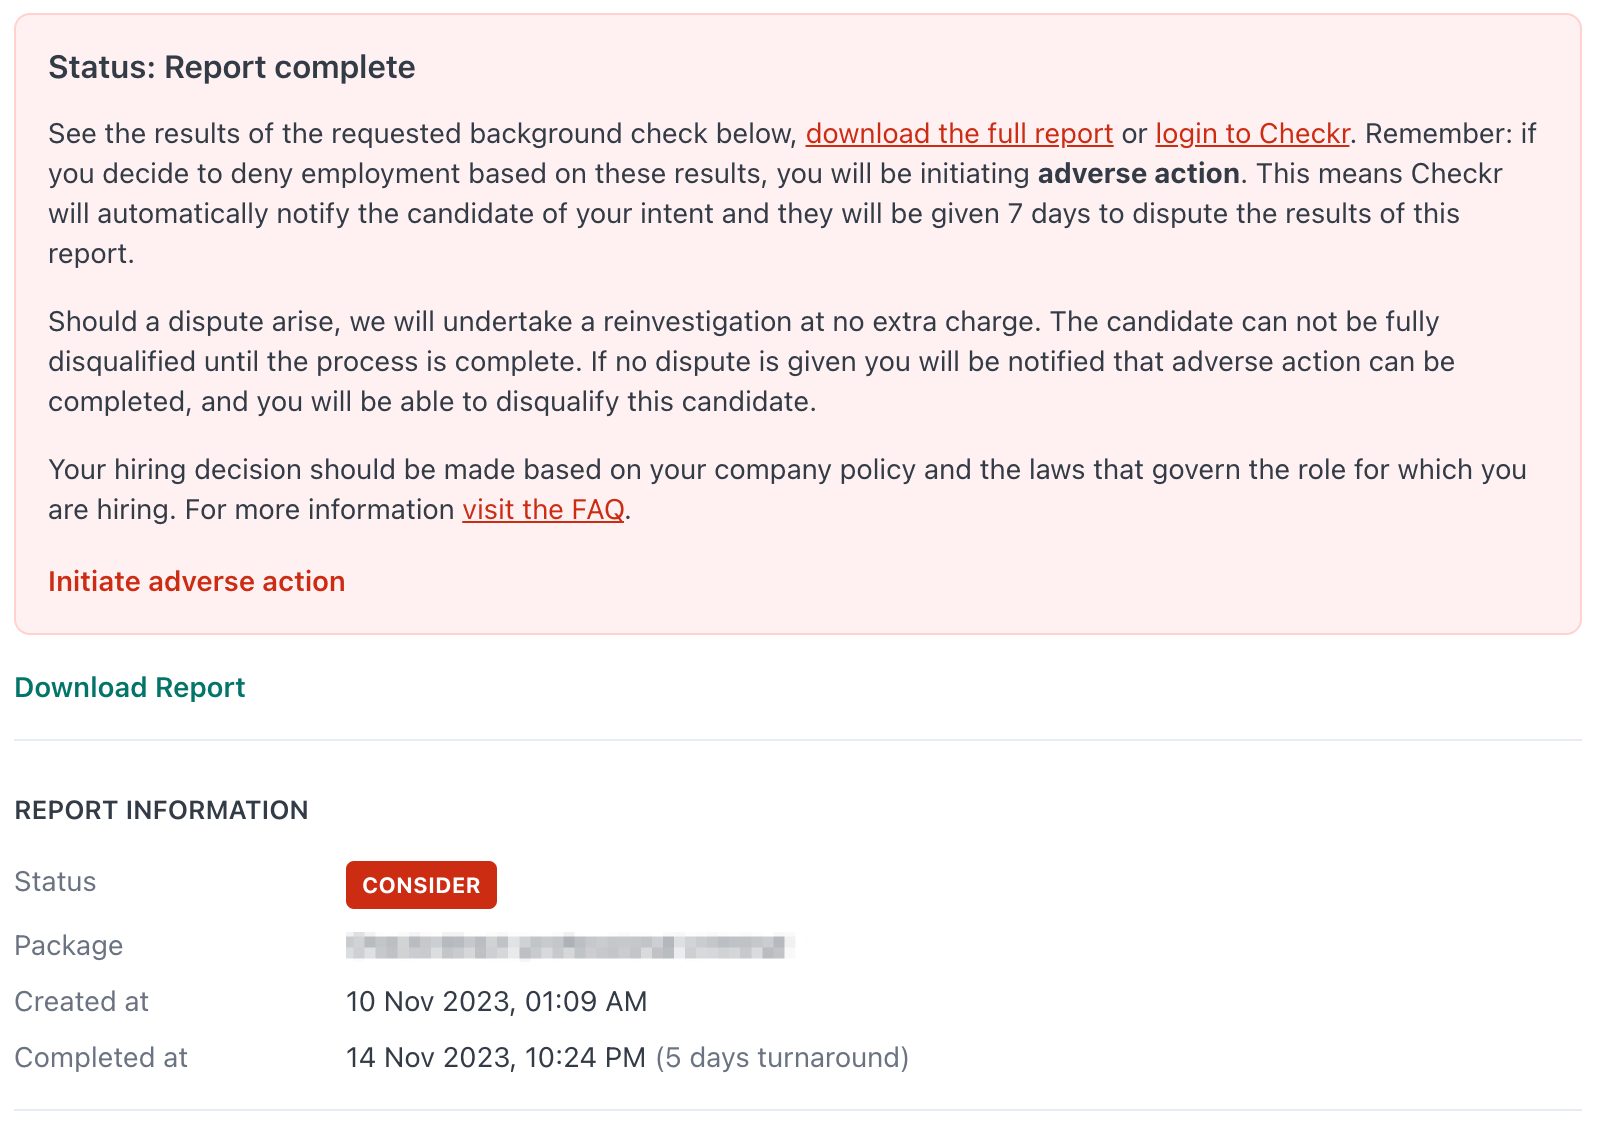Click the 'Created at' field label
Image resolution: width=1602 pixels, height=1124 pixels.
click(81, 1002)
